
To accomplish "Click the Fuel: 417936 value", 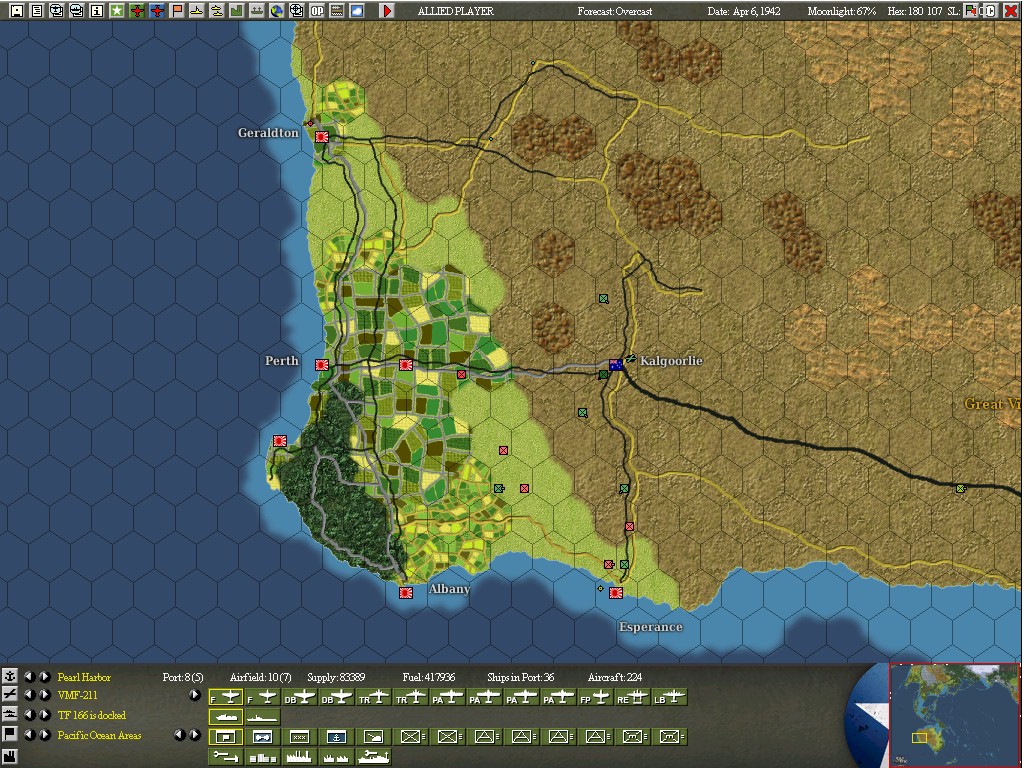I will 429,677.
